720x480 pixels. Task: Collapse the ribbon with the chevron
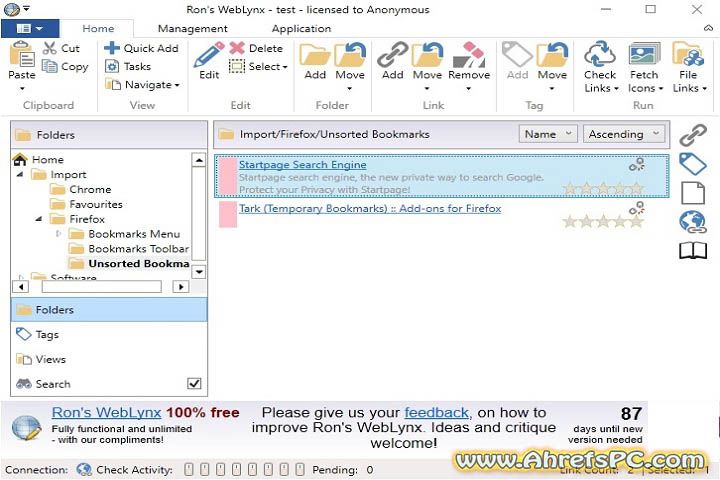click(709, 28)
